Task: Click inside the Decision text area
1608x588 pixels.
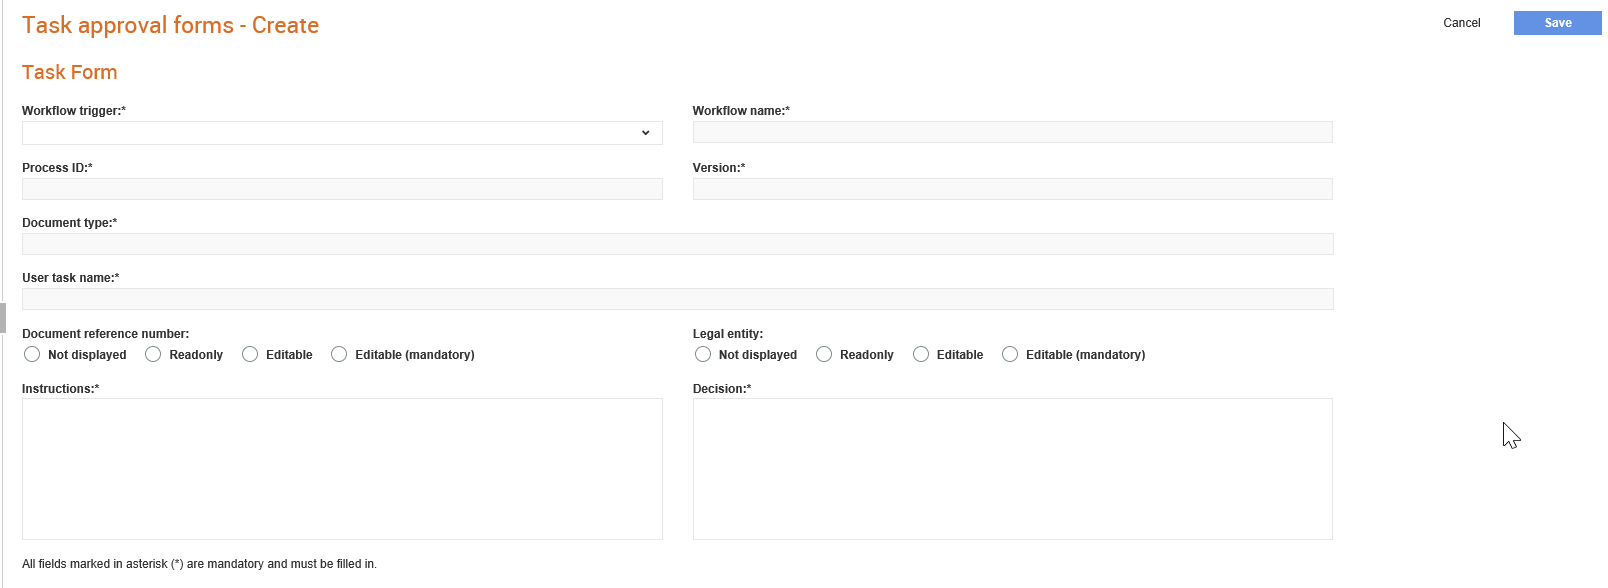Action: (1012, 469)
